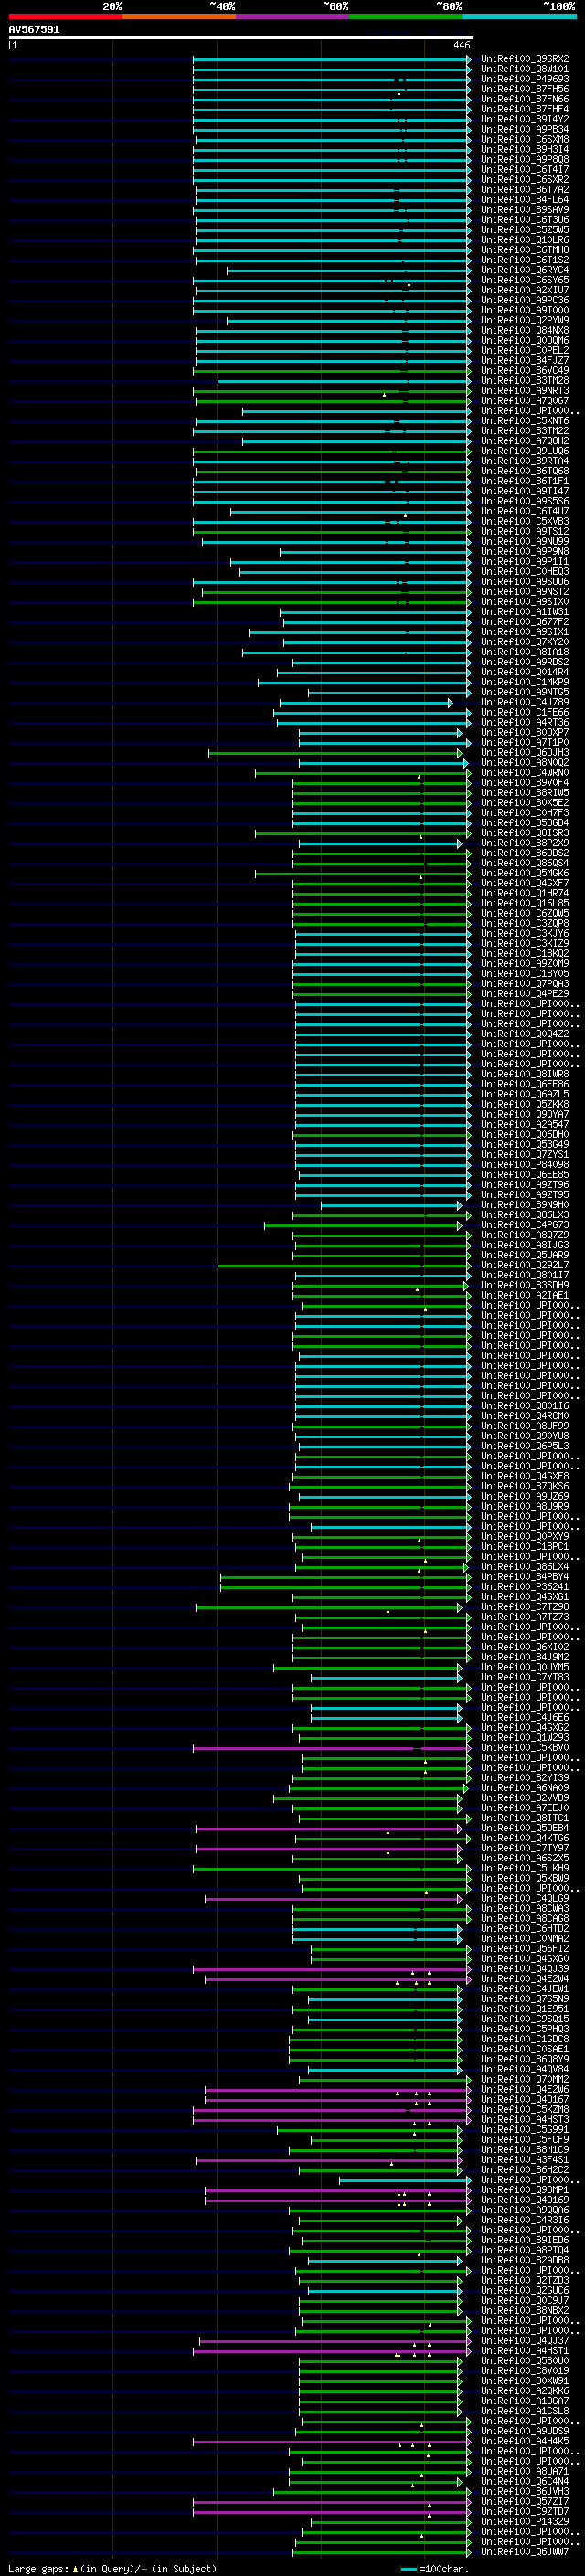Select label UniRef100_Q7XY20
Image resolution: width=585 pixels, height=2576 pixels.
click(525, 642)
